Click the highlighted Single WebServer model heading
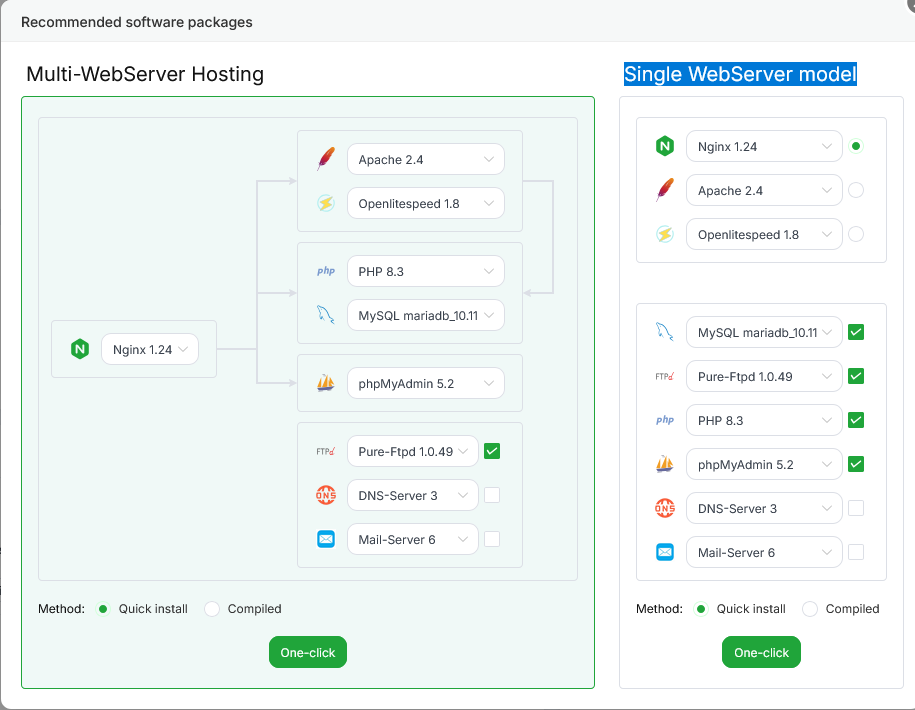 click(x=740, y=74)
